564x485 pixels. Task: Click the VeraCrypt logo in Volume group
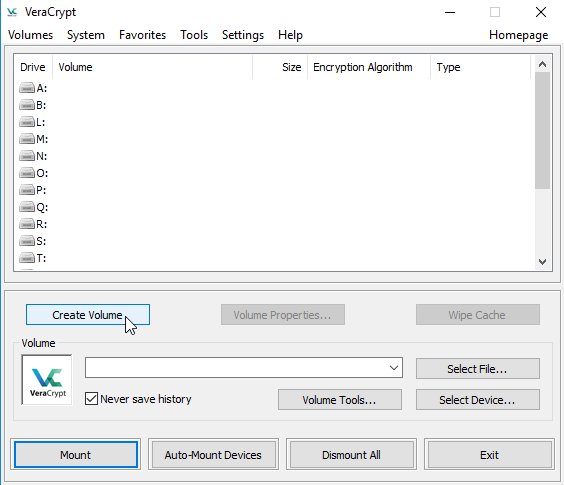(47, 380)
